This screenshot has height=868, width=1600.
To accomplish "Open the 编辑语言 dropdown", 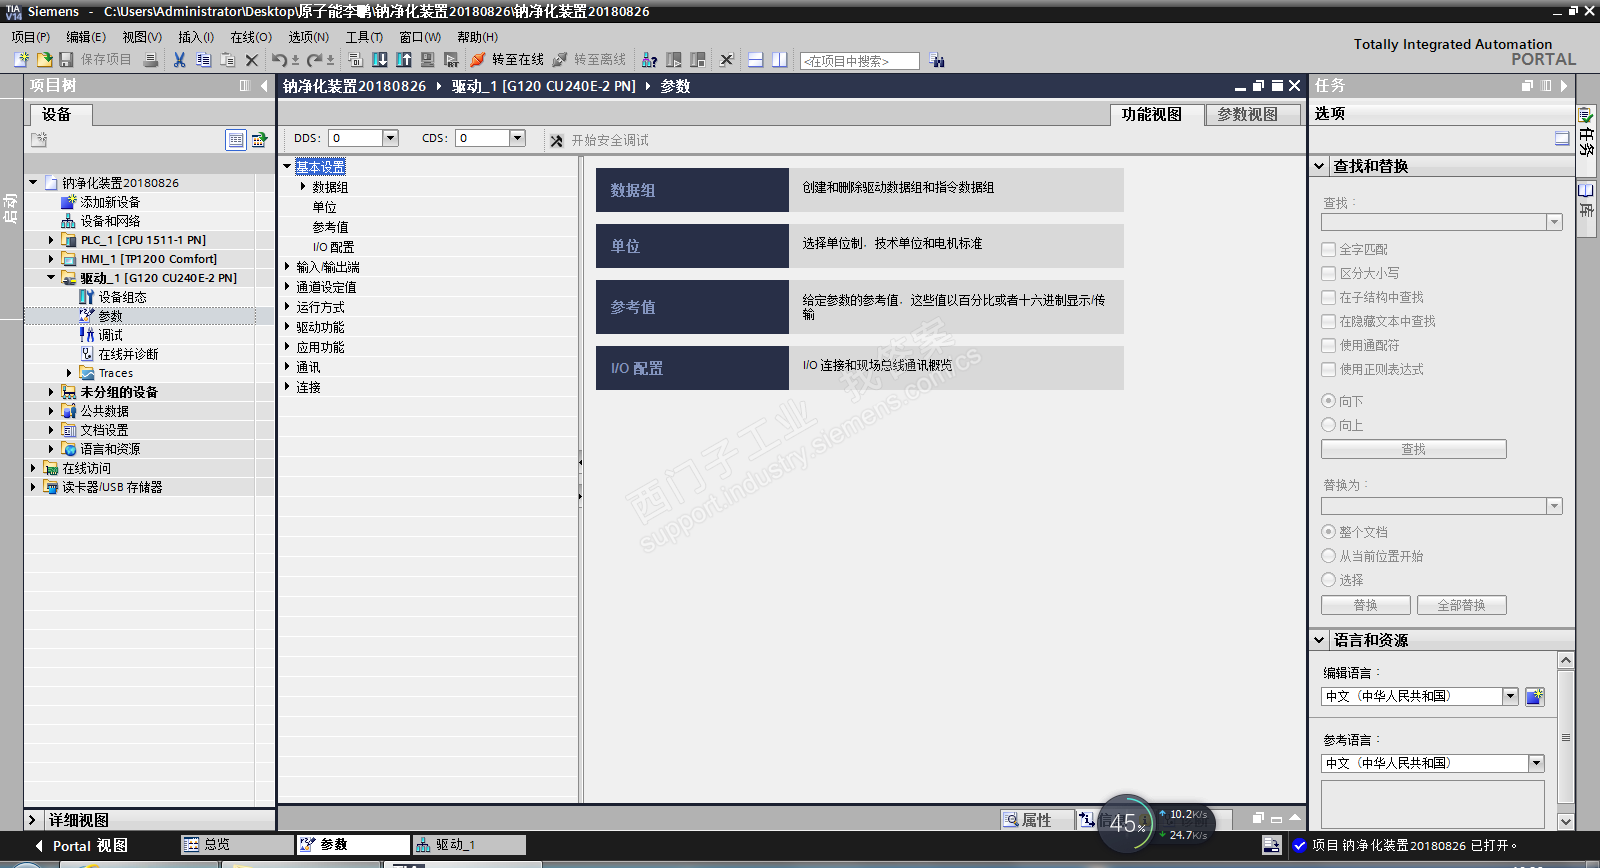I will pos(1510,696).
